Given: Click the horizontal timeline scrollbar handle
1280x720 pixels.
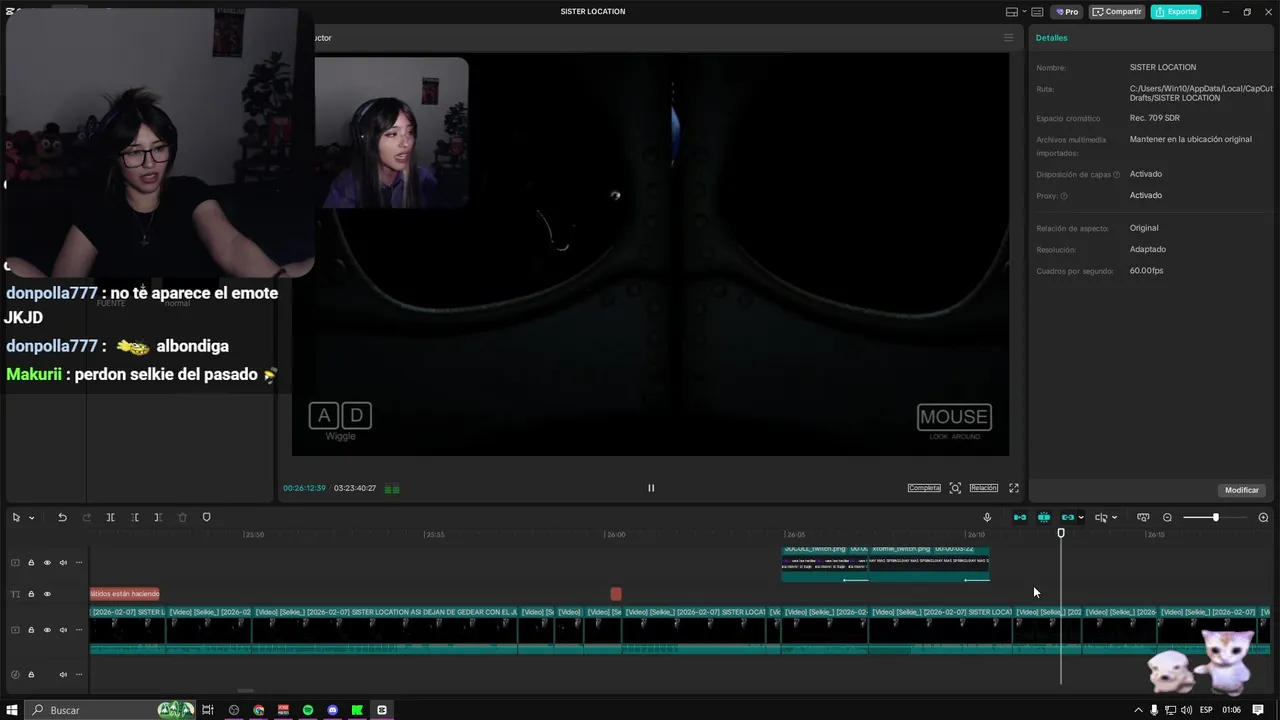Looking at the screenshot, I should coord(245,690).
